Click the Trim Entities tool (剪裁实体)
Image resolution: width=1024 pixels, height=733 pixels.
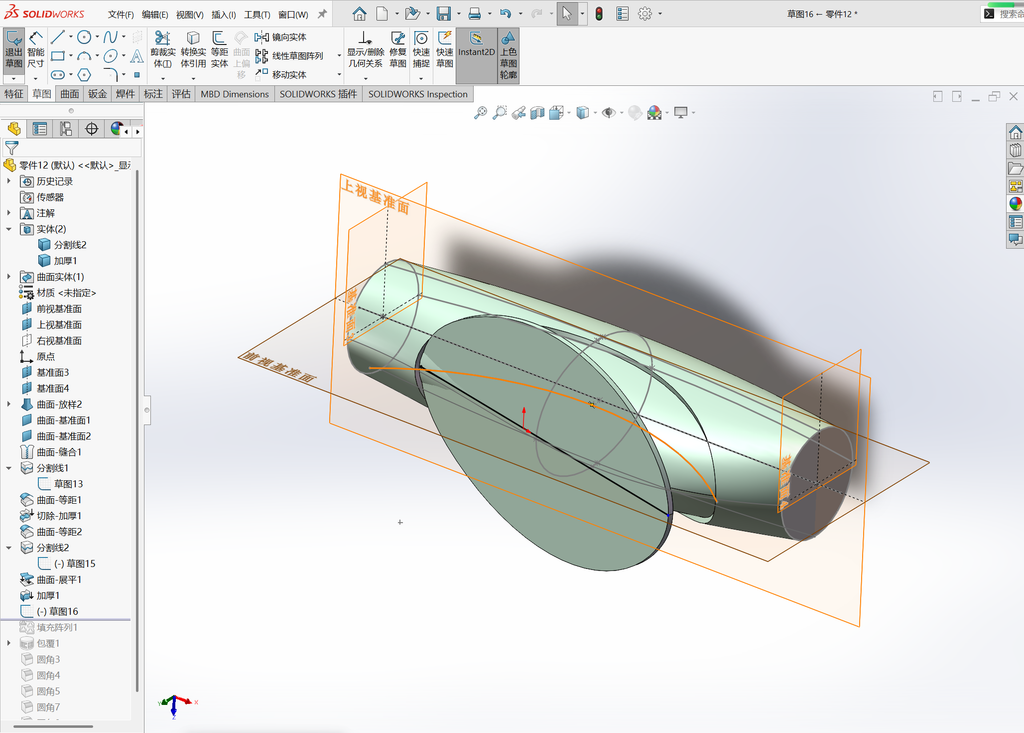[163, 50]
